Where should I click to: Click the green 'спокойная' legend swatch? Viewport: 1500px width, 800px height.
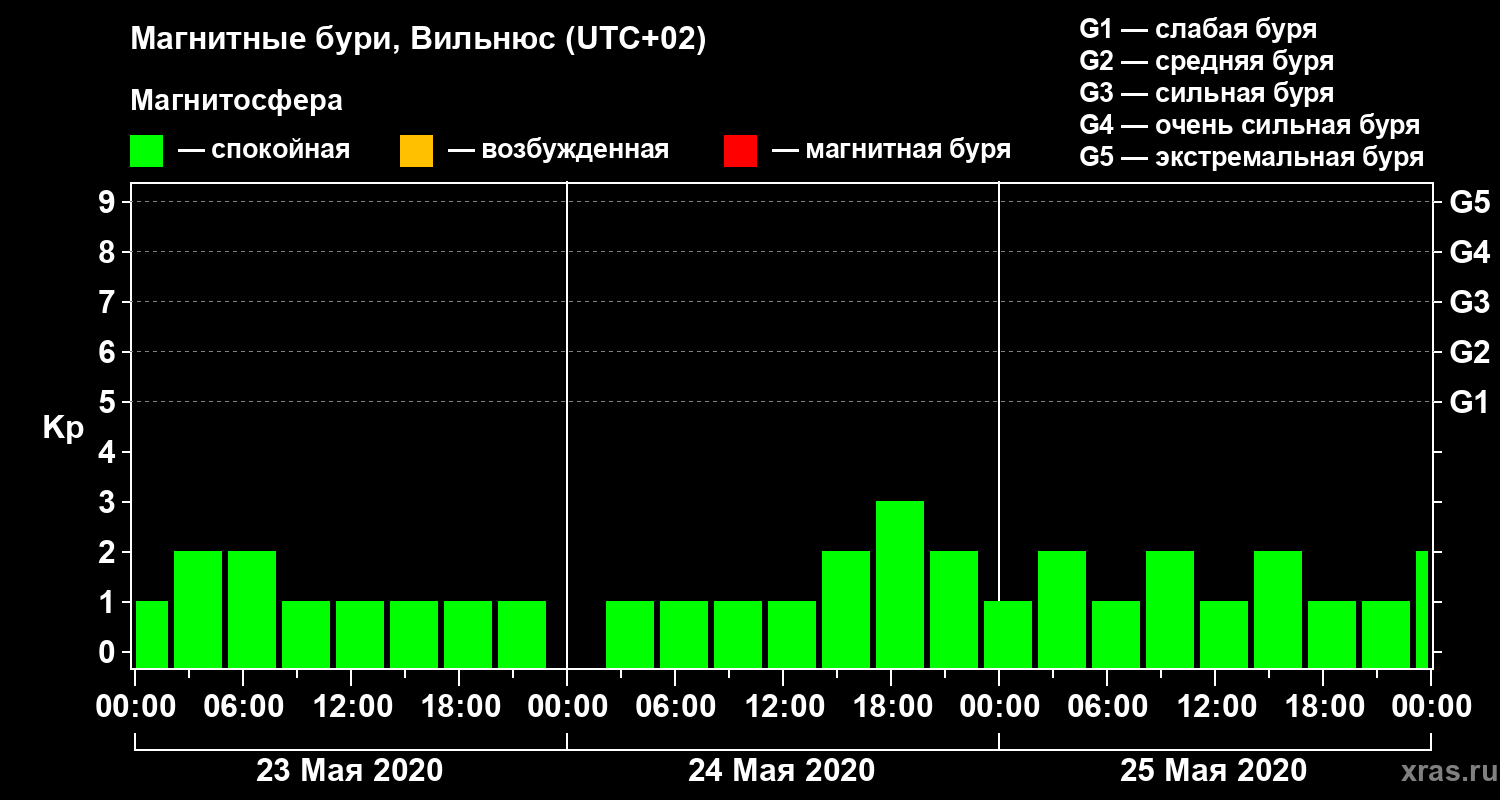(x=147, y=151)
